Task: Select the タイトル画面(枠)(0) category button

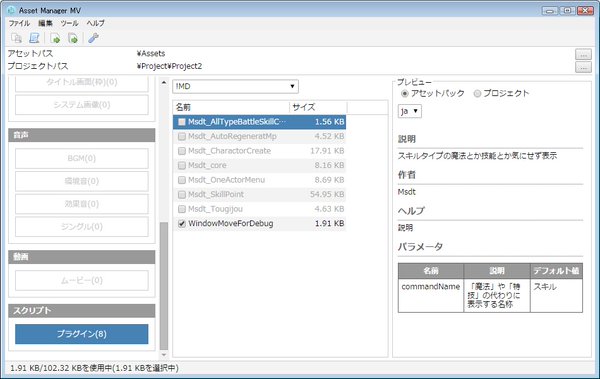Action: (x=82, y=83)
